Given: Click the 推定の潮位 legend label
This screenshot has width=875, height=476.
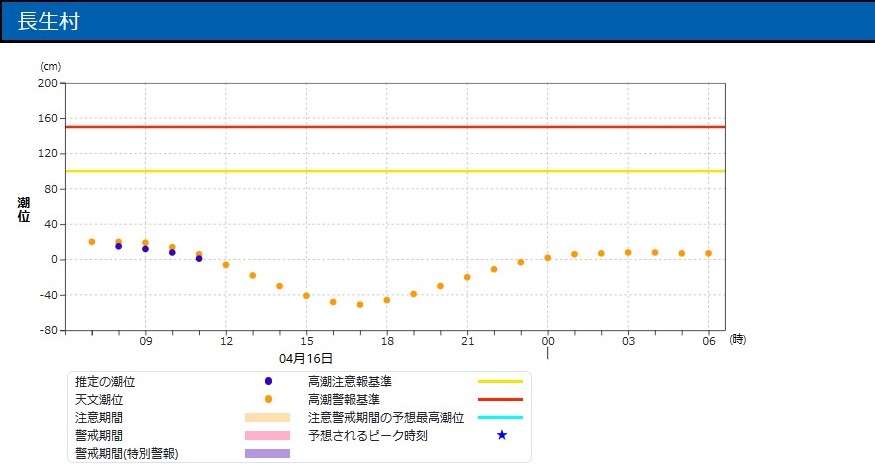Looking at the screenshot, I should [105, 382].
